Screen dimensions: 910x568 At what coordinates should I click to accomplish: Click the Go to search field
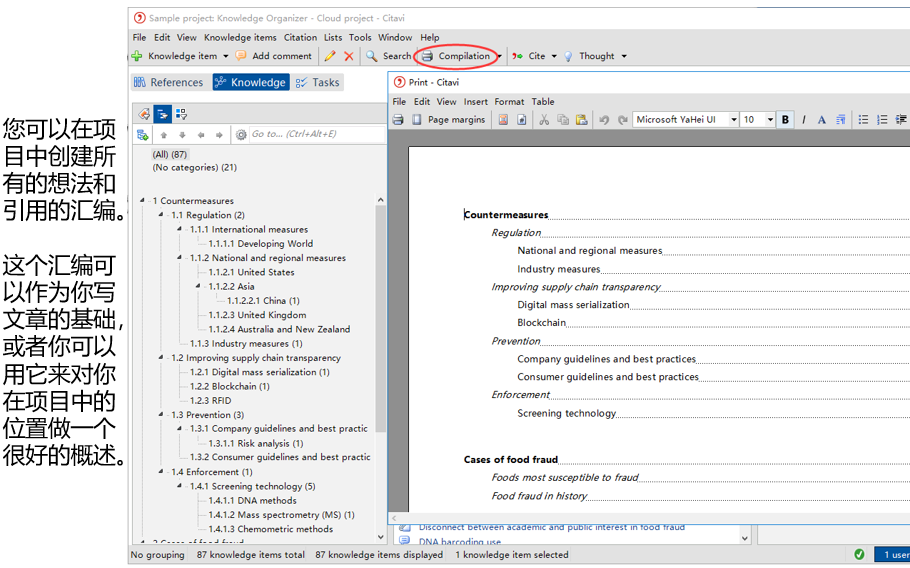(x=300, y=135)
